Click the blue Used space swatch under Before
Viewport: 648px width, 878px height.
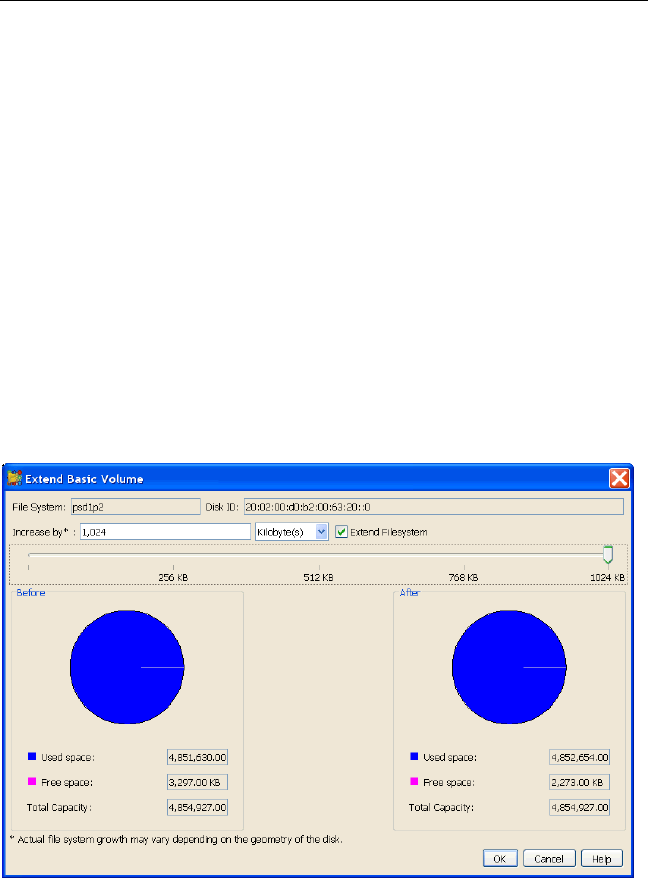32,756
